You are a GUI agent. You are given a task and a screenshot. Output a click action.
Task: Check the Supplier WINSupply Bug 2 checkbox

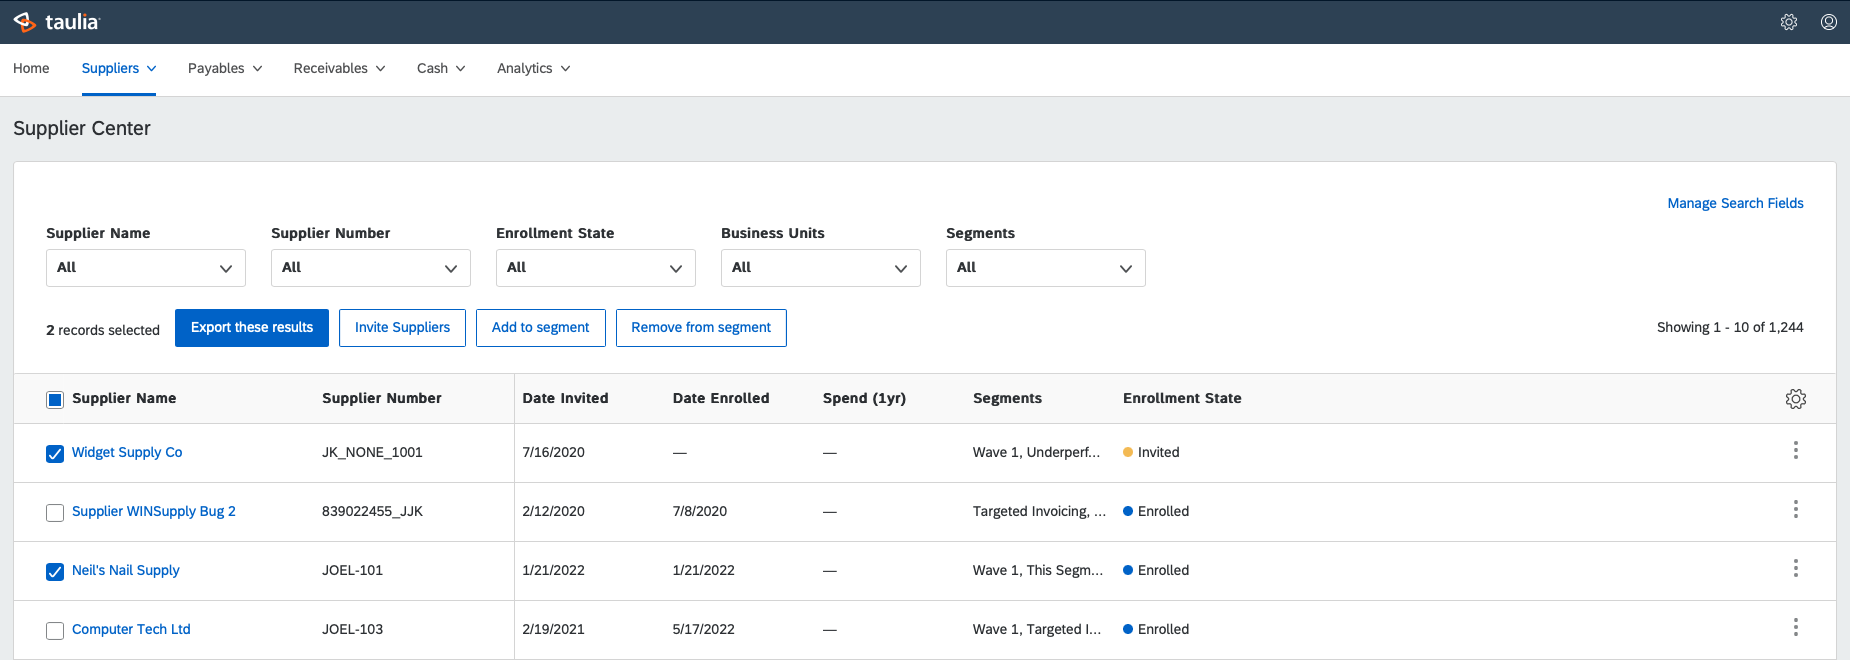click(x=55, y=513)
